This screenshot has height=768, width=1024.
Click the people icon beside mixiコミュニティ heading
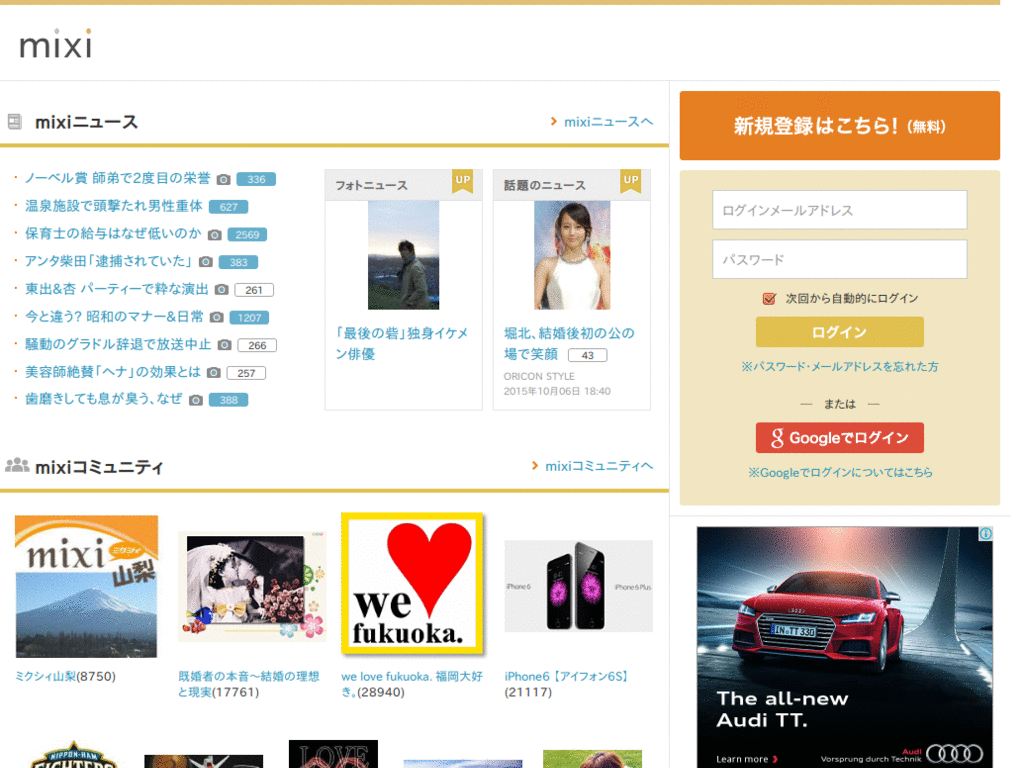[x=18, y=466]
